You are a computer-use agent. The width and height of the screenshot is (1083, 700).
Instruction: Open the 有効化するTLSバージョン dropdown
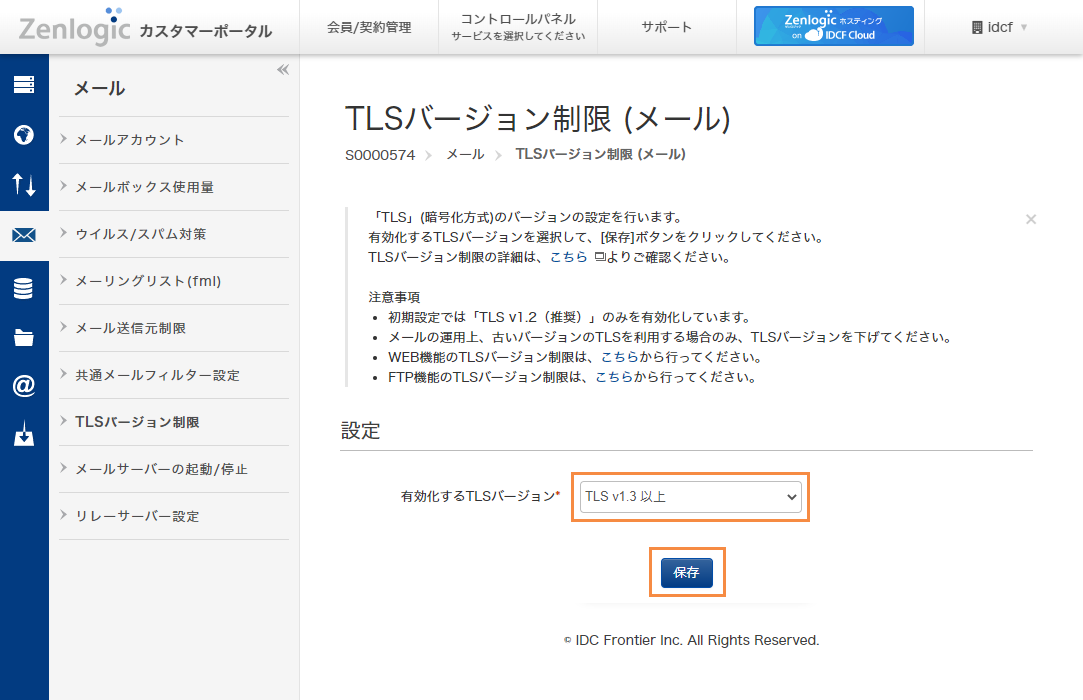[690, 496]
